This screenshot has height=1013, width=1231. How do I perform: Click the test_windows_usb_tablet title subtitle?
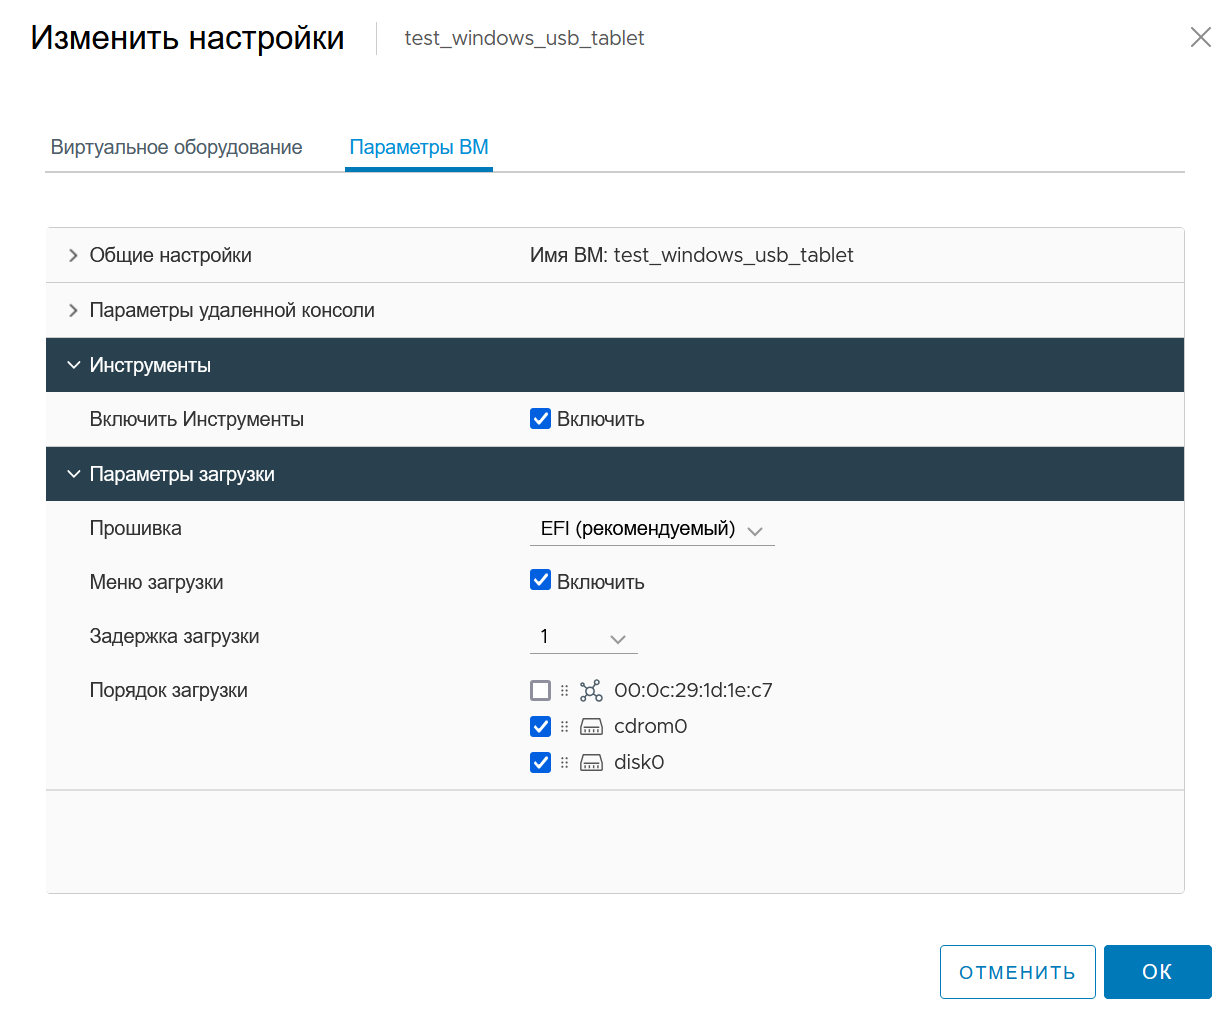524,38
